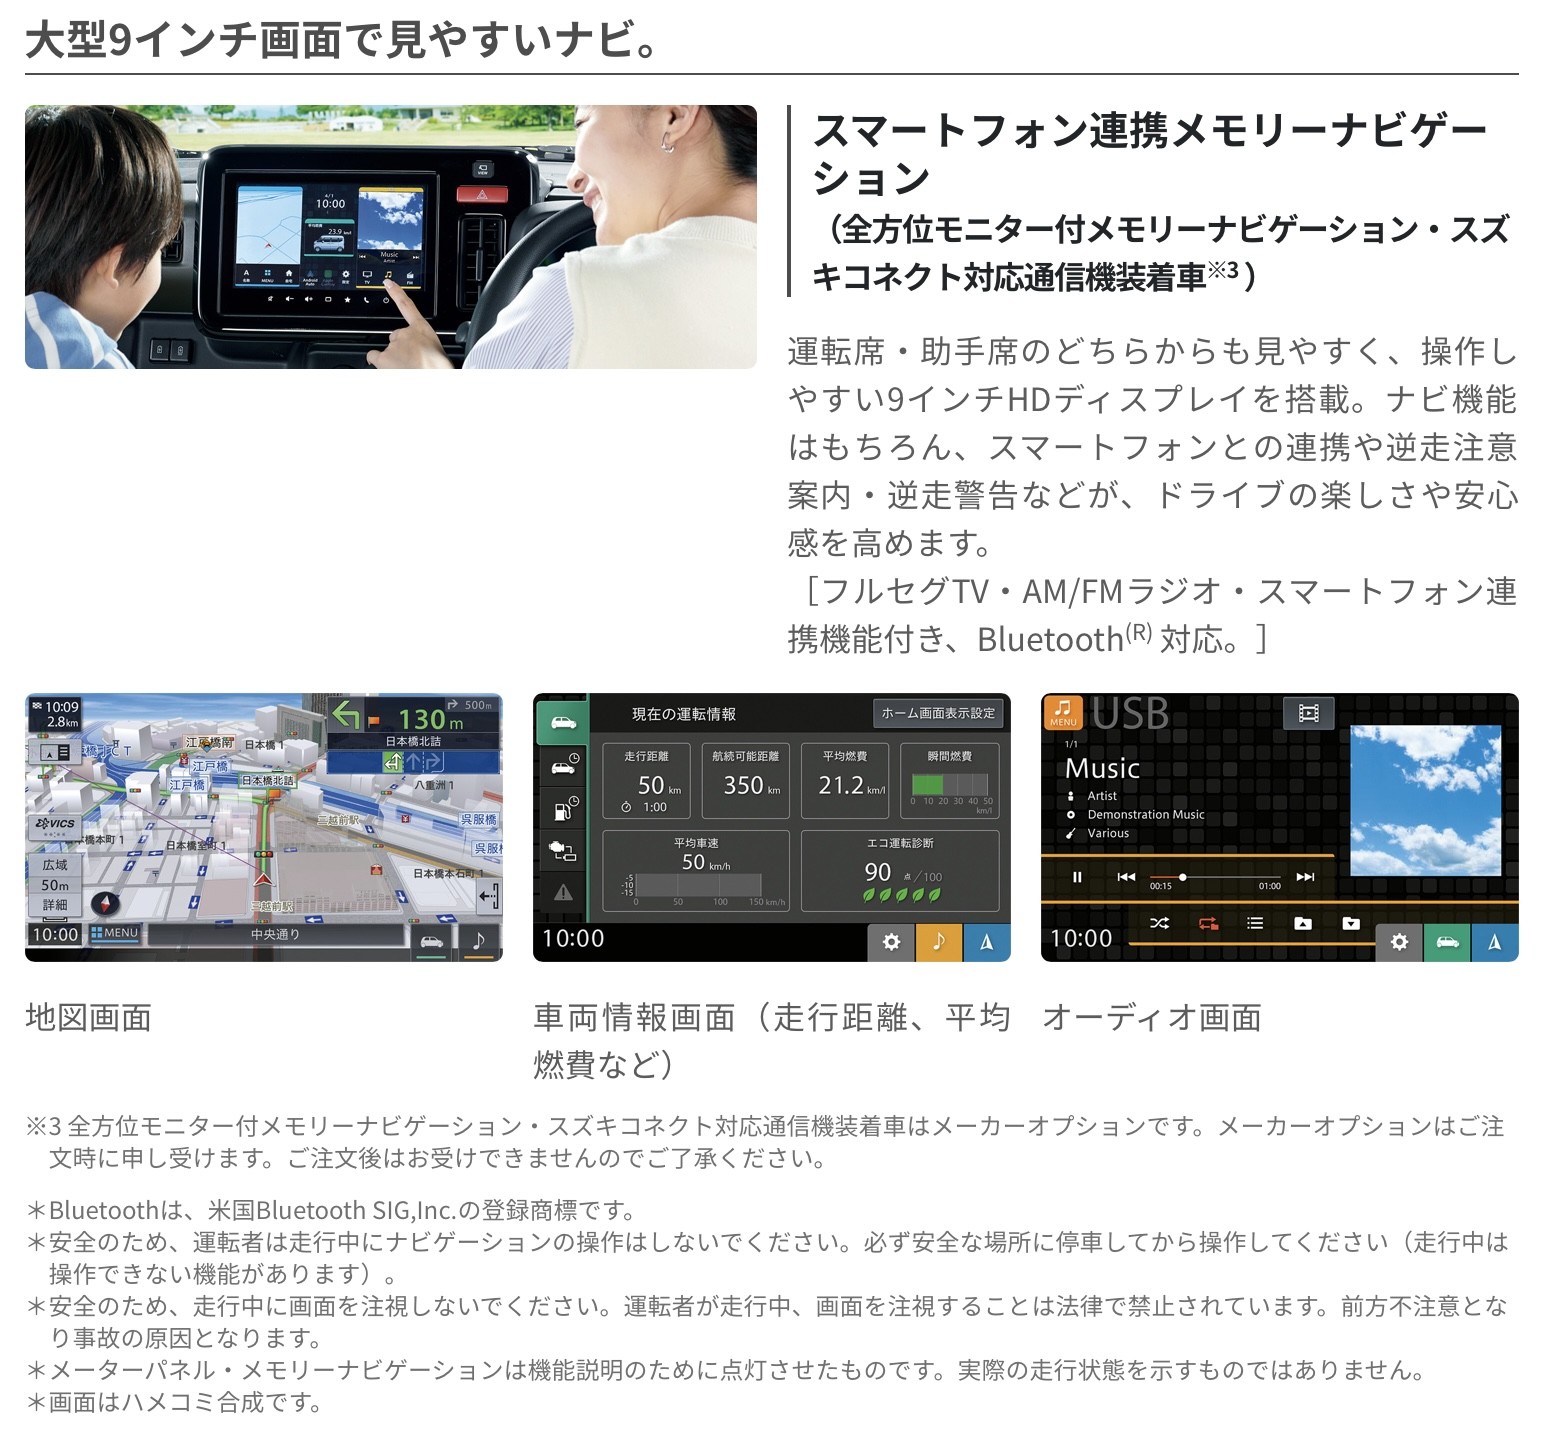
Task: Tap the Demonstration Music album name
Action: click(1146, 814)
